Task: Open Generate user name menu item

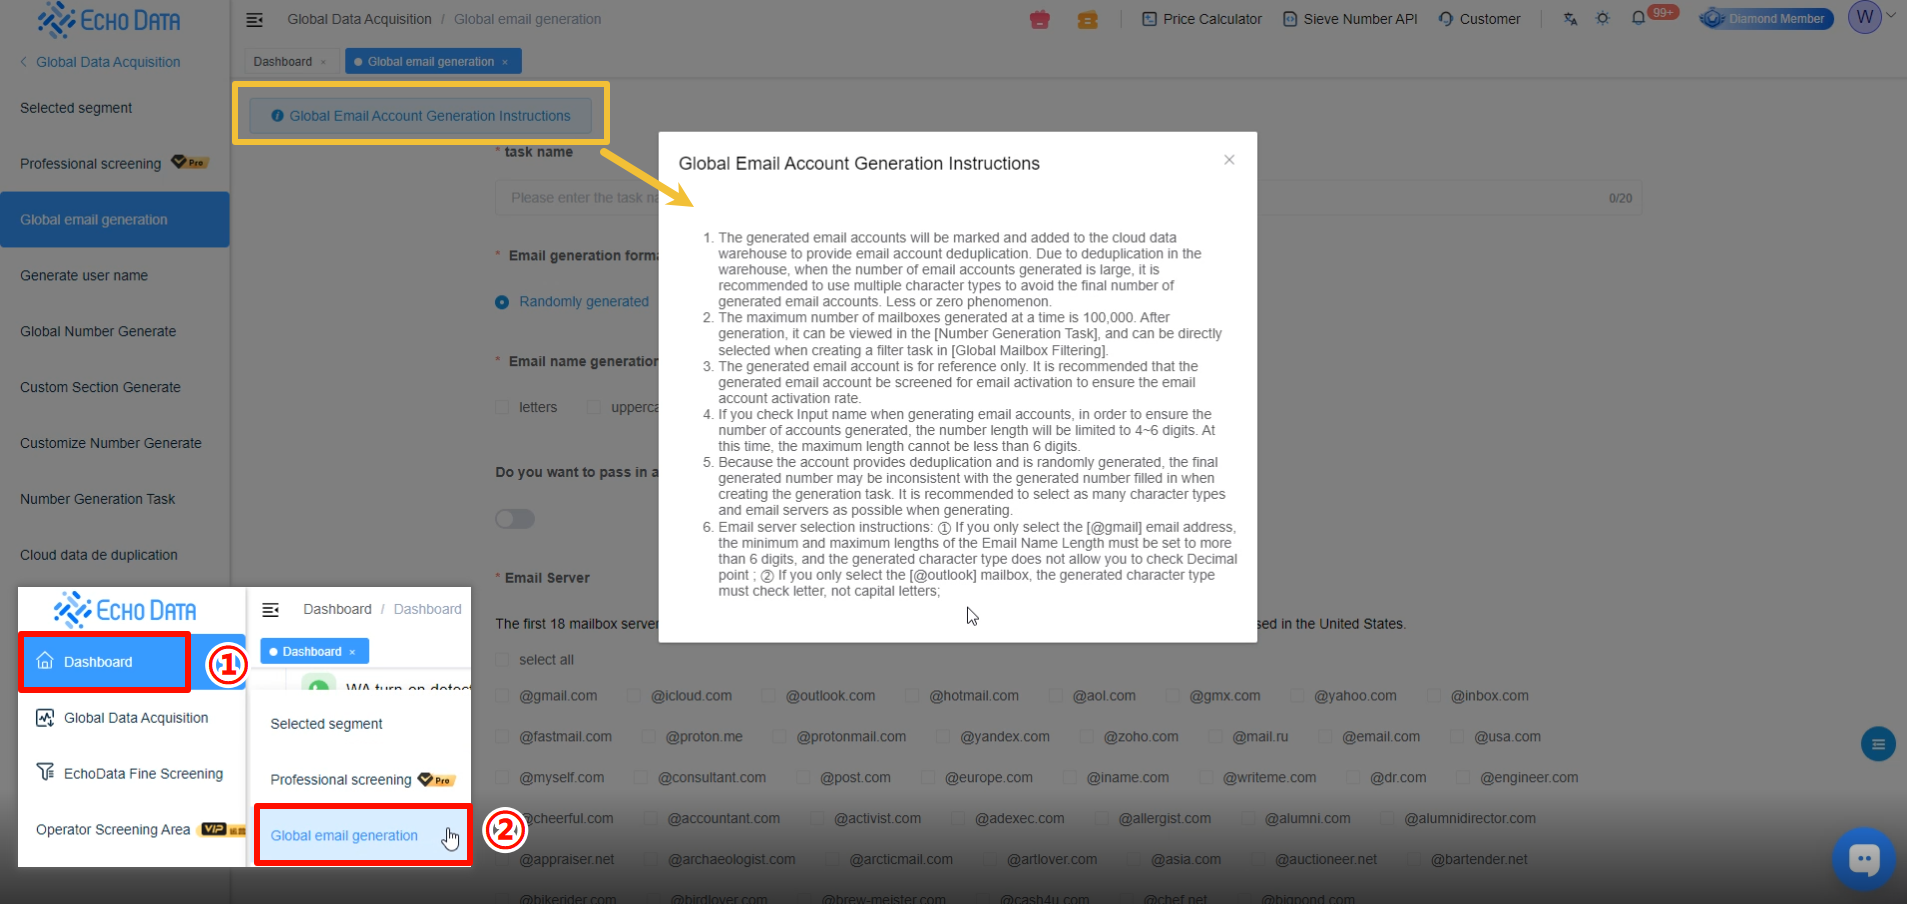Action: pyautogui.click(x=84, y=276)
